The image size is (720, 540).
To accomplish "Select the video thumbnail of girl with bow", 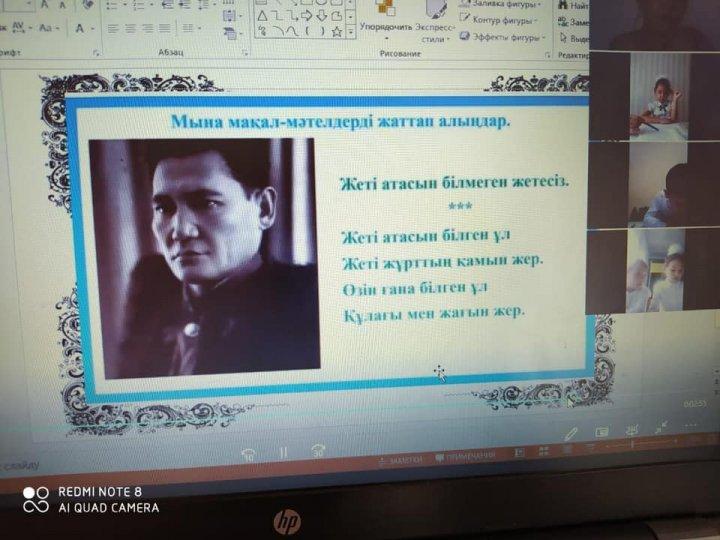I will point(659,95).
